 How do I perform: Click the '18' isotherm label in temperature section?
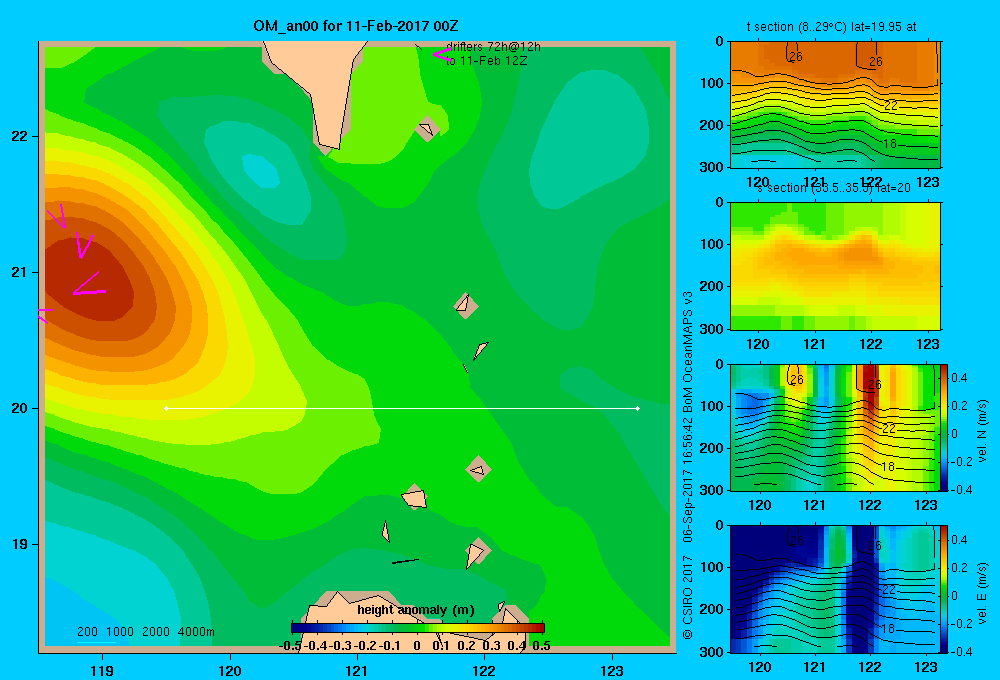point(890,144)
